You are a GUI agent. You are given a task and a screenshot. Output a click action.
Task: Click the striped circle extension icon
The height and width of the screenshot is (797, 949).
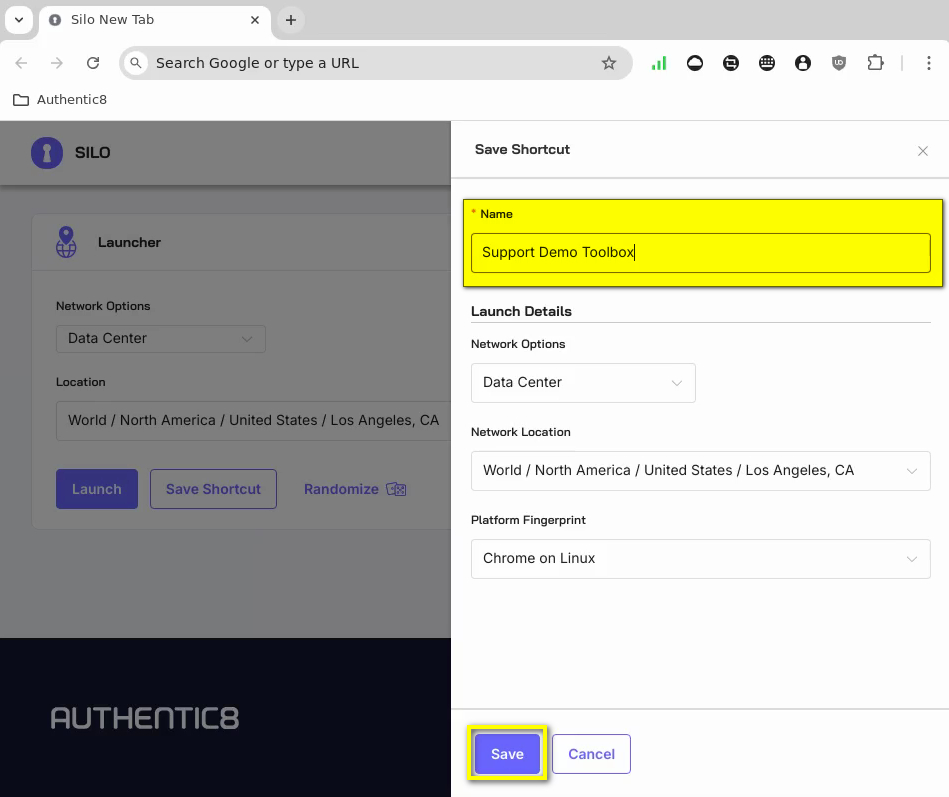coord(731,63)
